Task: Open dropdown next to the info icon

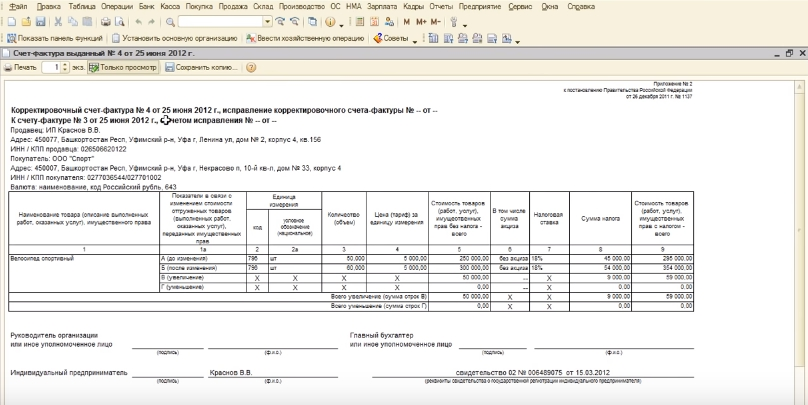Action: (343, 21)
